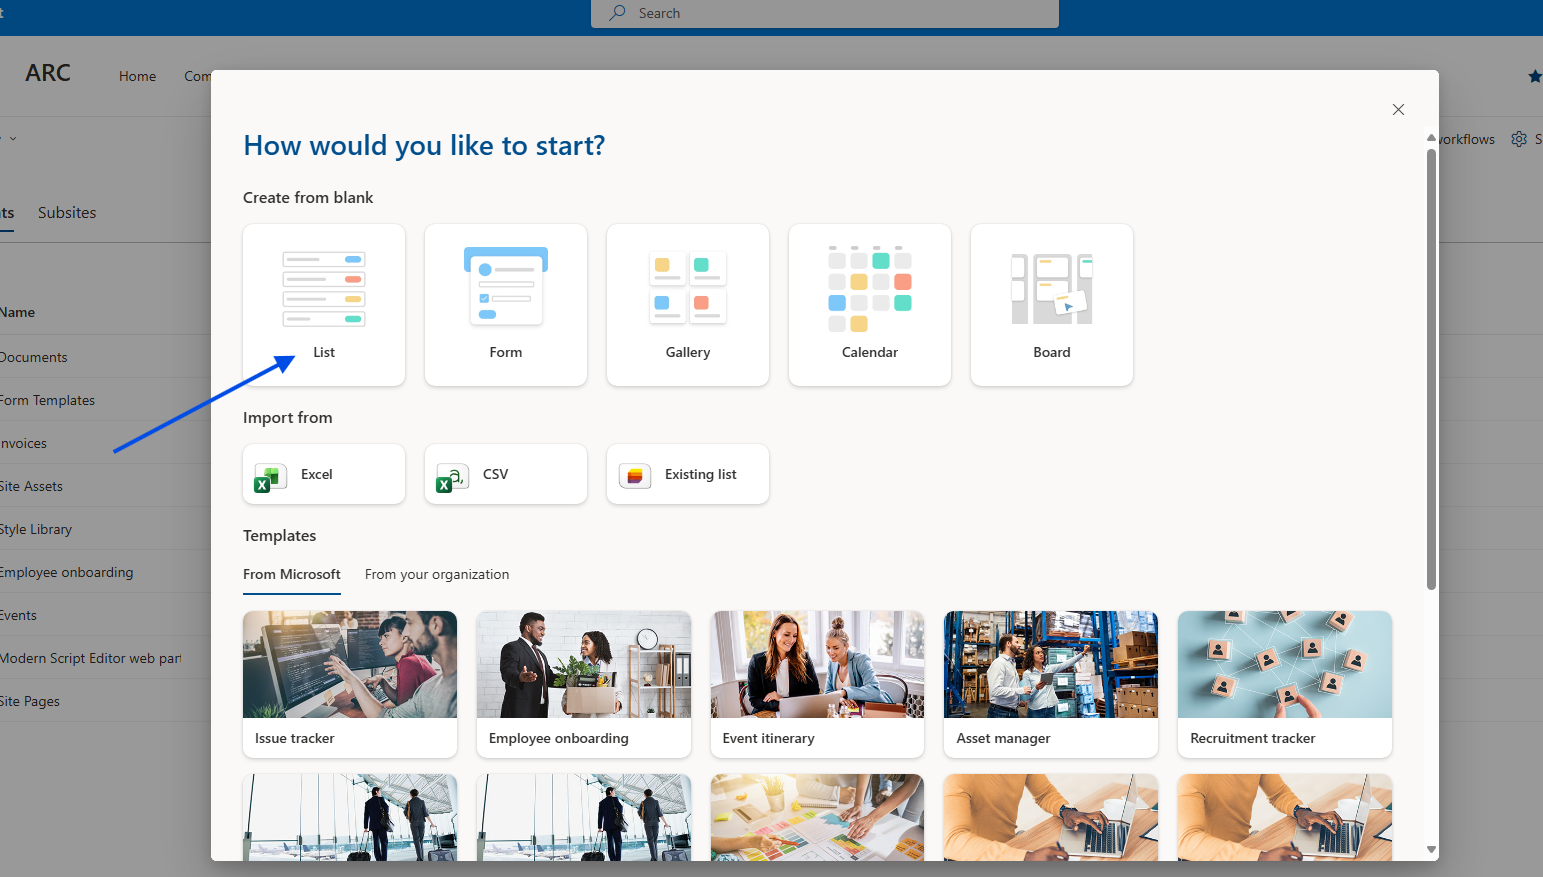This screenshot has height=877, width=1543.
Task: Click the Search box at top
Action: [x=825, y=13]
